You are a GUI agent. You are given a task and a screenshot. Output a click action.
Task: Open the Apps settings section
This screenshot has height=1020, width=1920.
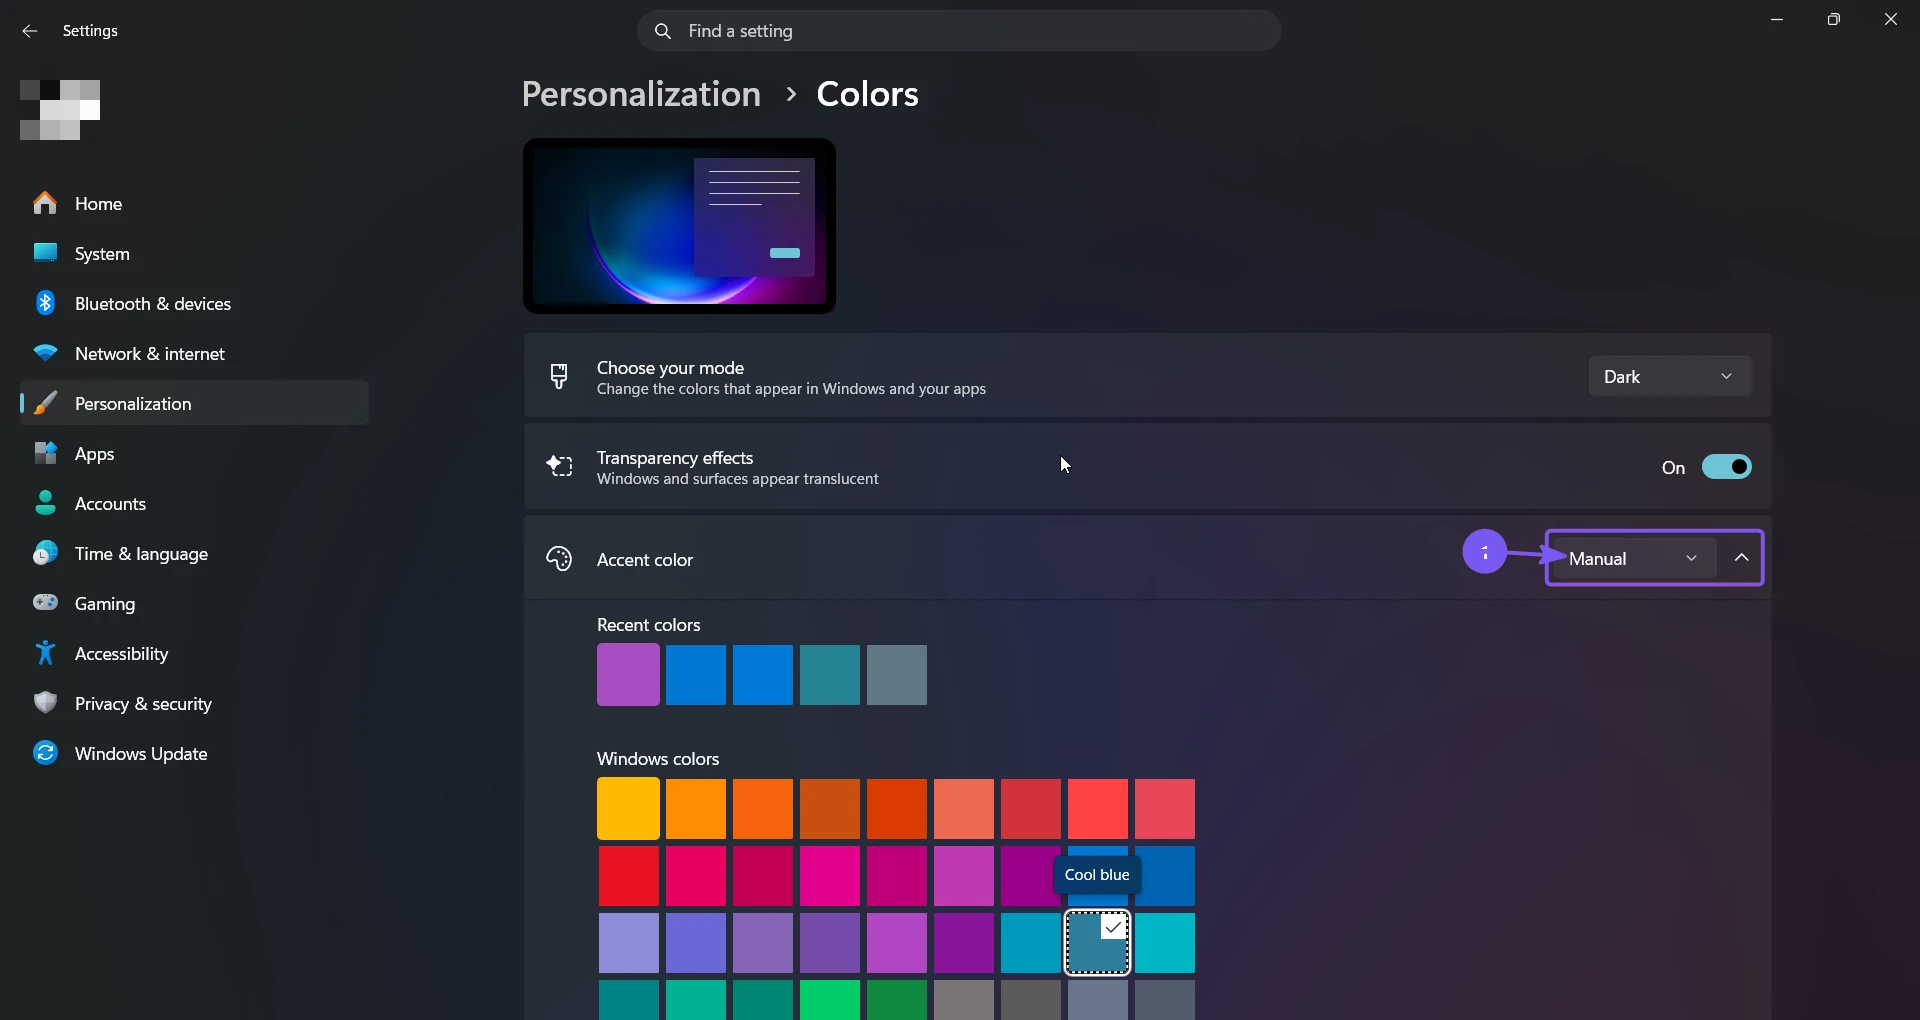[194, 453]
